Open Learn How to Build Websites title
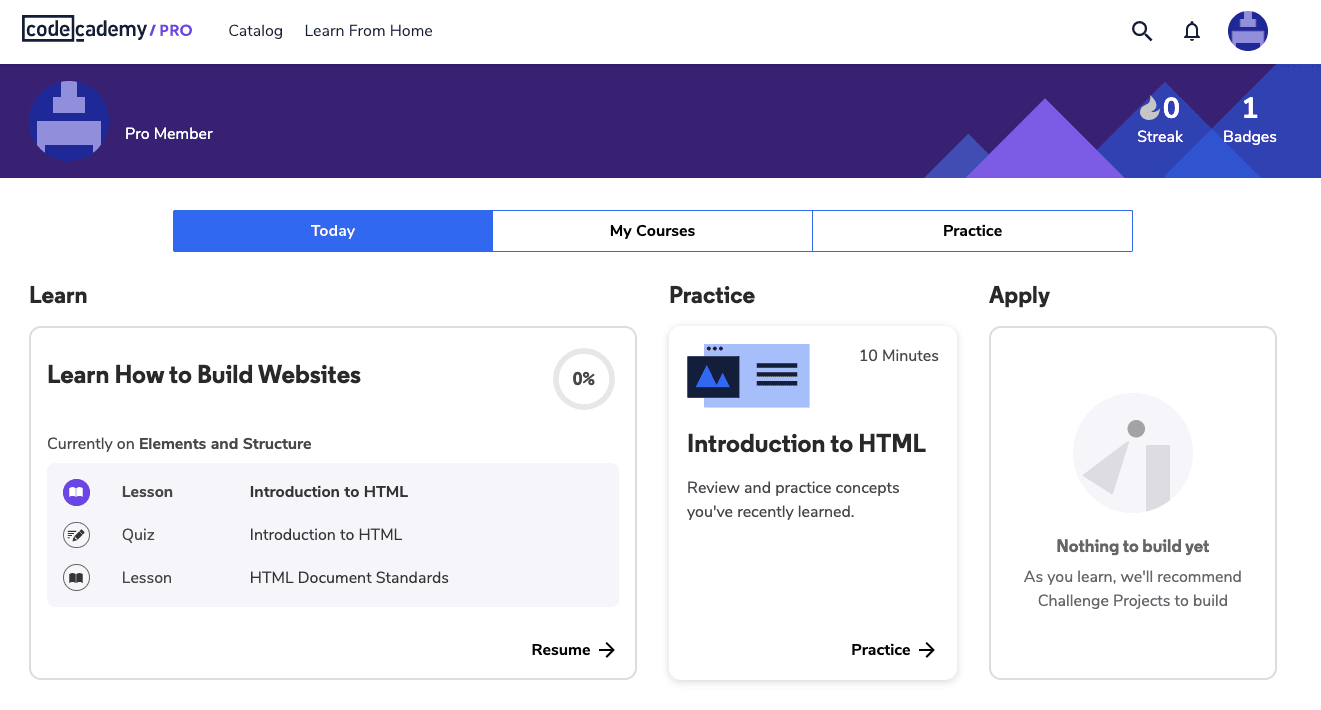The width and height of the screenshot is (1321, 710). point(204,375)
